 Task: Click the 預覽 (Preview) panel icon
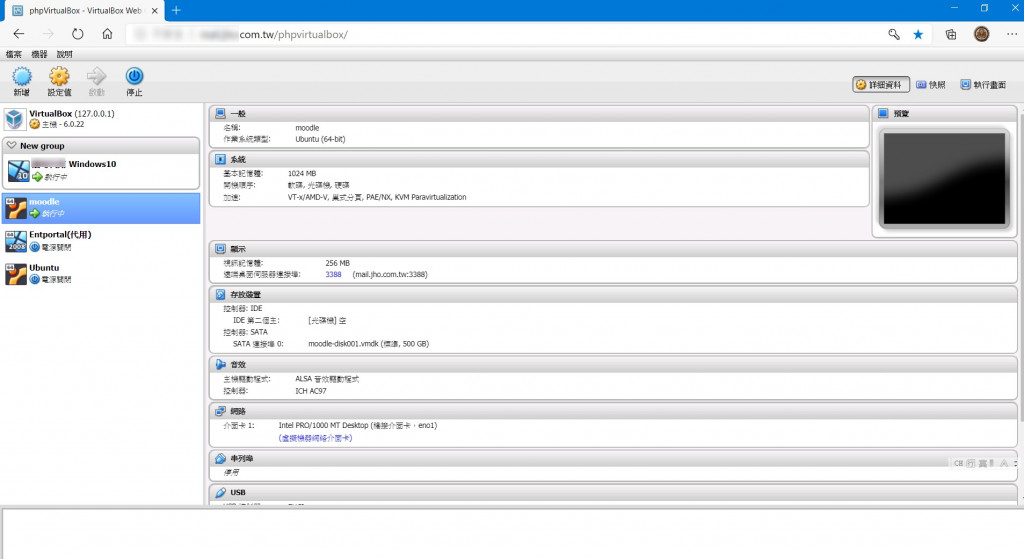[883, 114]
